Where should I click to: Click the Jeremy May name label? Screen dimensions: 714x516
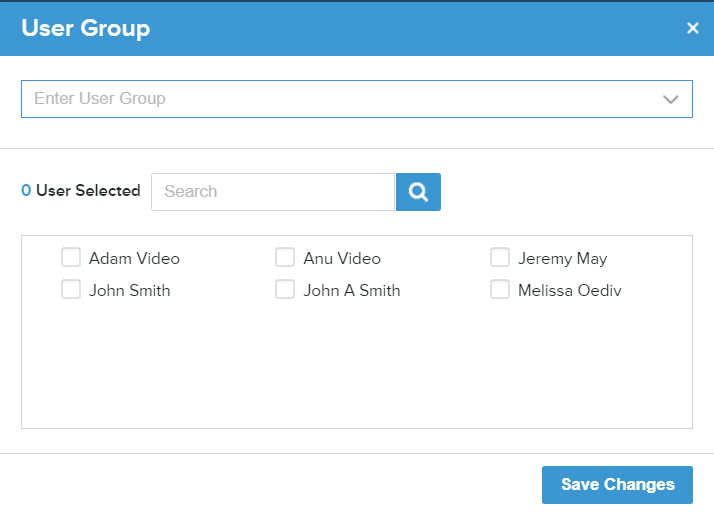(562, 259)
